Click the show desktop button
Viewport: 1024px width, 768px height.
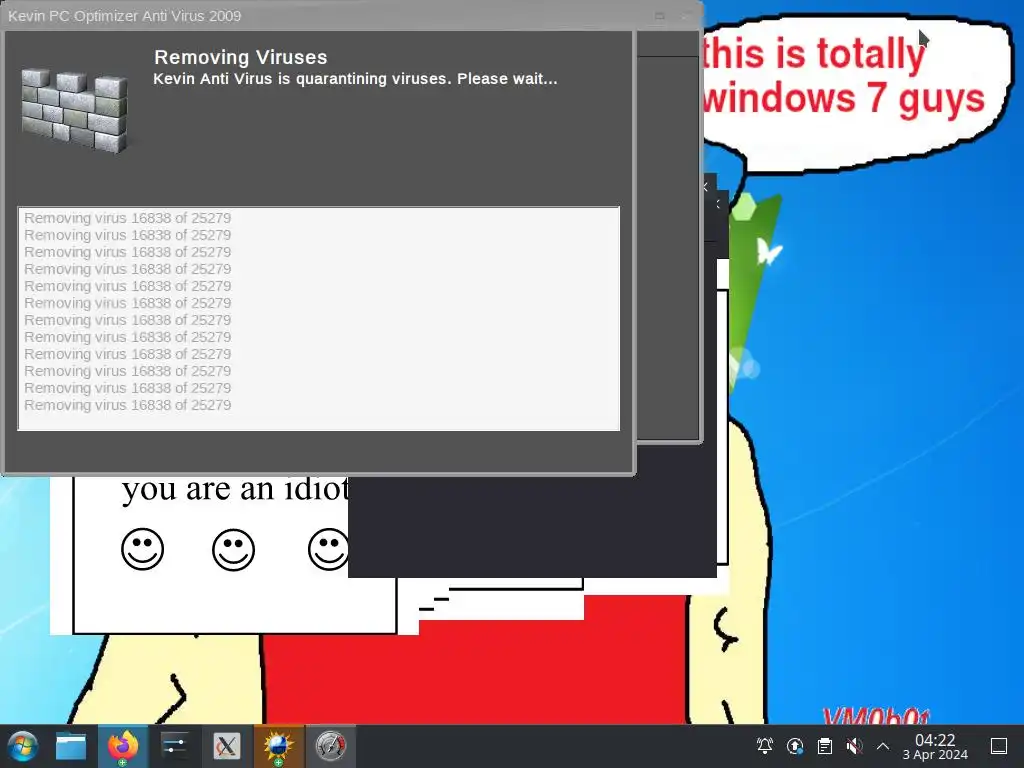point(999,746)
